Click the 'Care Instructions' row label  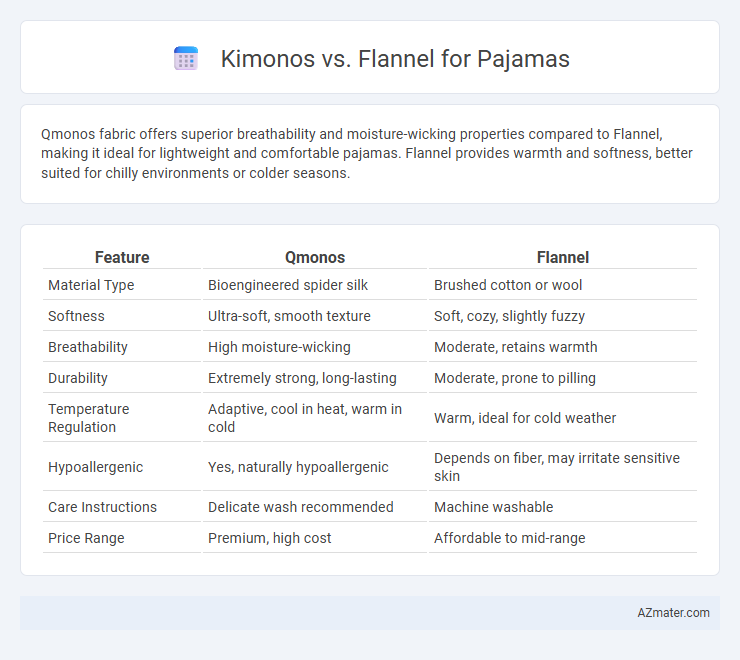pyautogui.click(x=102, y=507)
